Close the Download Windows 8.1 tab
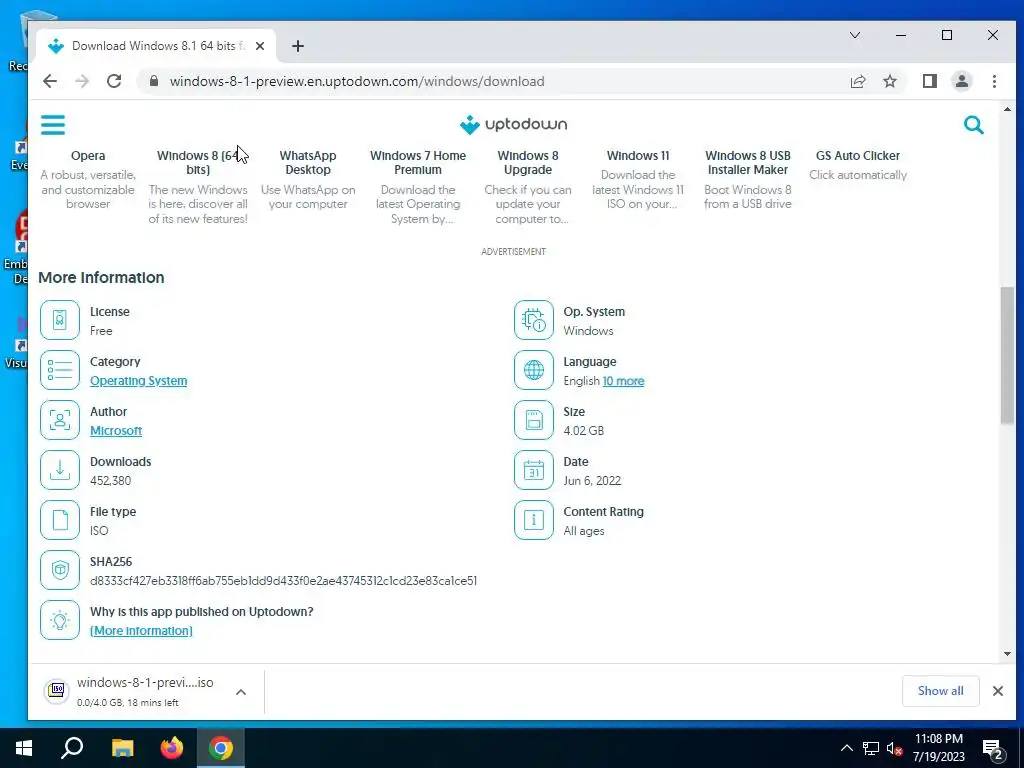Viewport: 1024px width, 768px height. [260, 46]
